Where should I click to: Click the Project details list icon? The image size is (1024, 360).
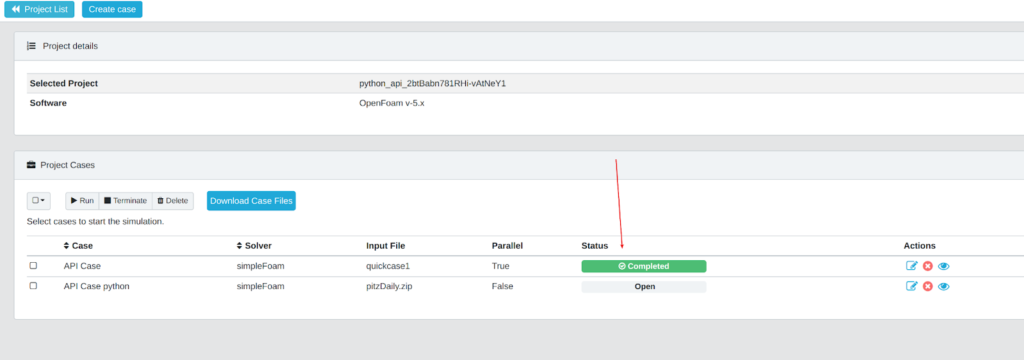click(x=31, y=46)
